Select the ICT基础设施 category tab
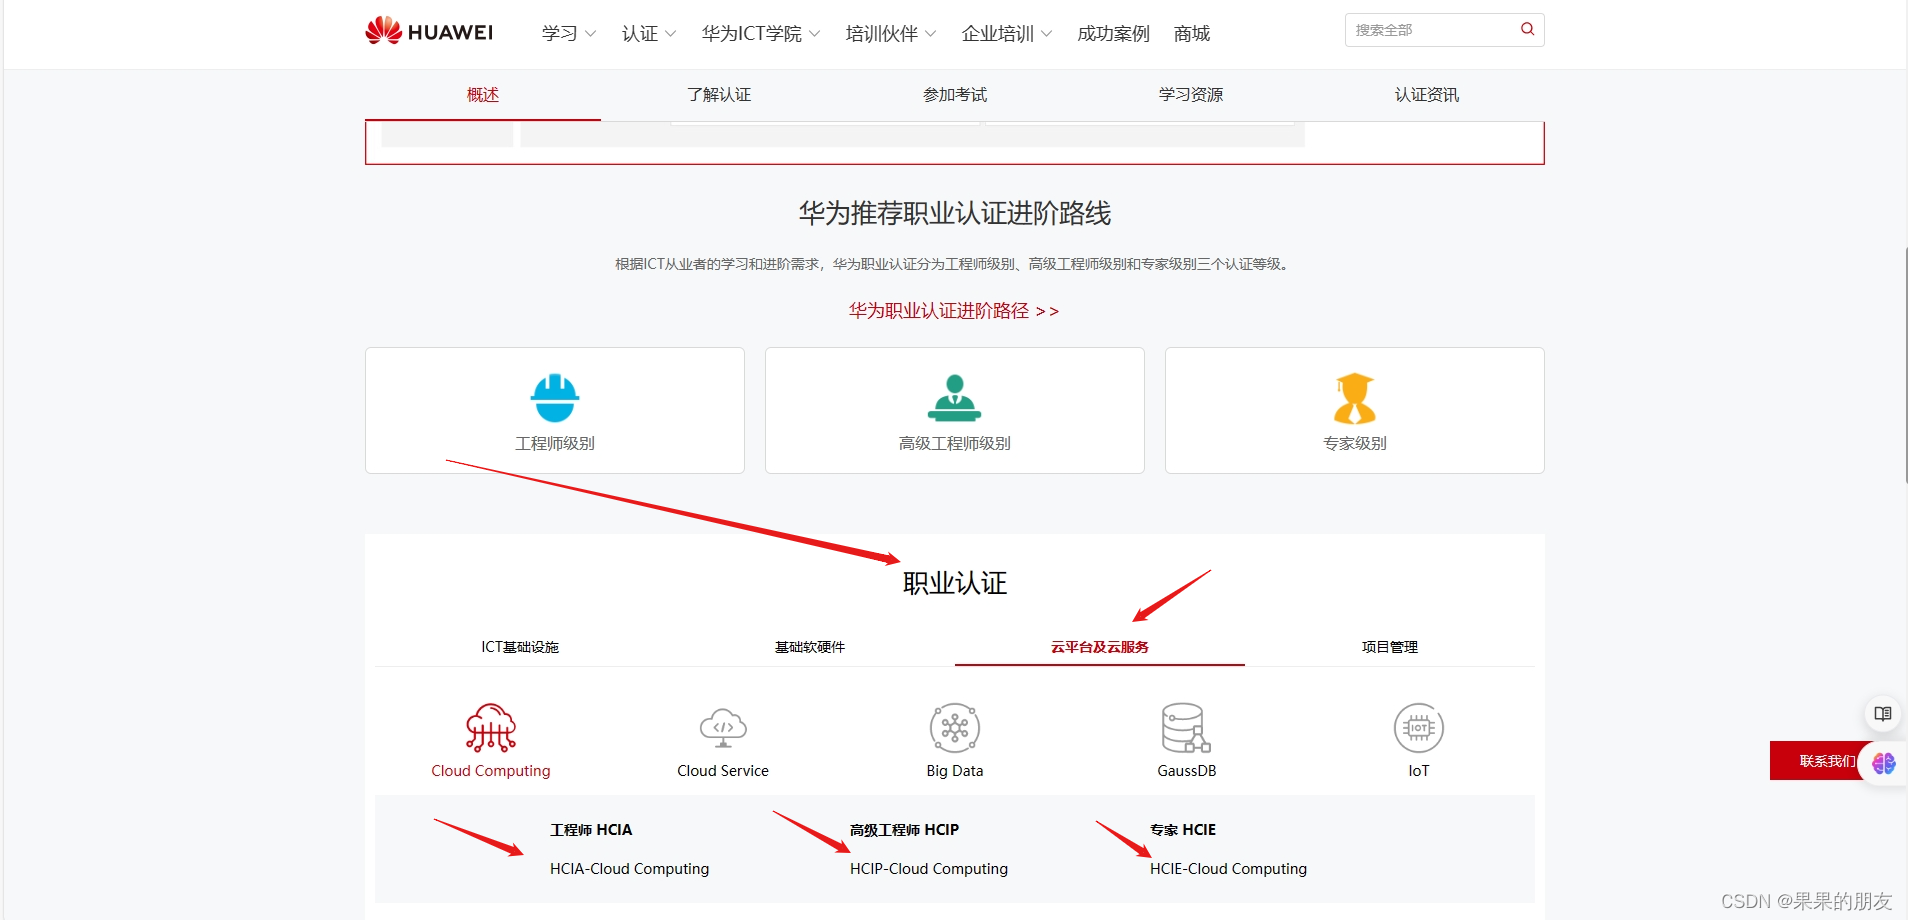 pyautogui.click(x=520, y=647)
